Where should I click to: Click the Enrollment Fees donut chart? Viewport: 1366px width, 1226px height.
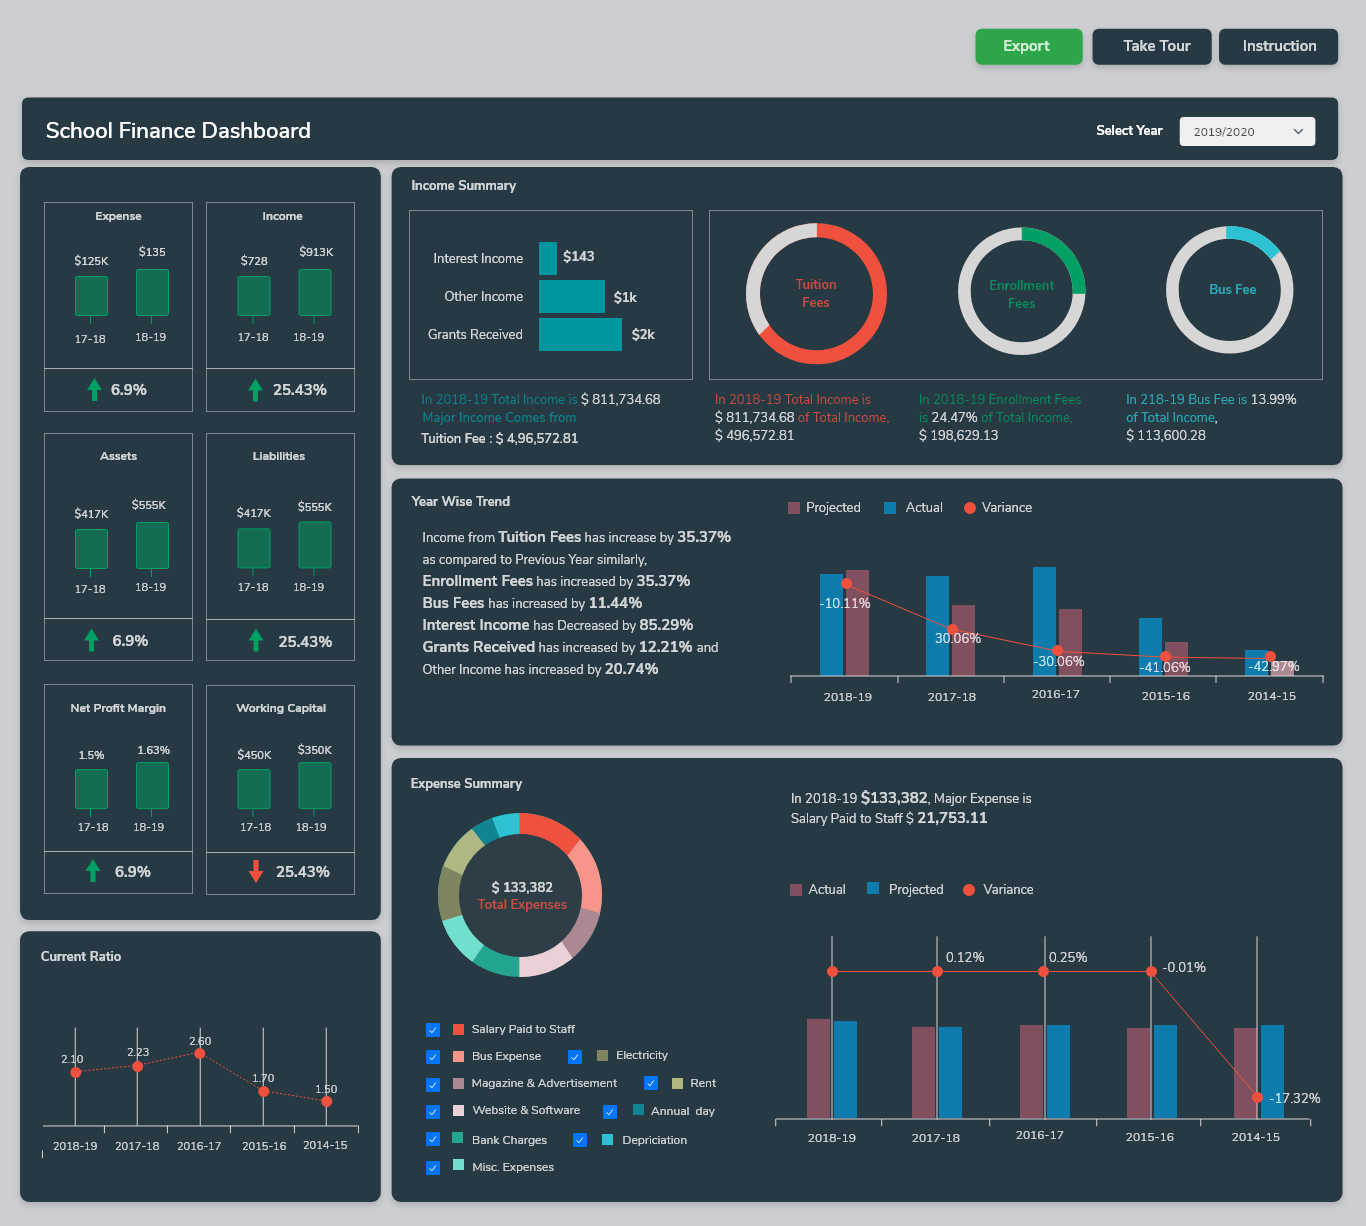click(x=1022, y=292)
